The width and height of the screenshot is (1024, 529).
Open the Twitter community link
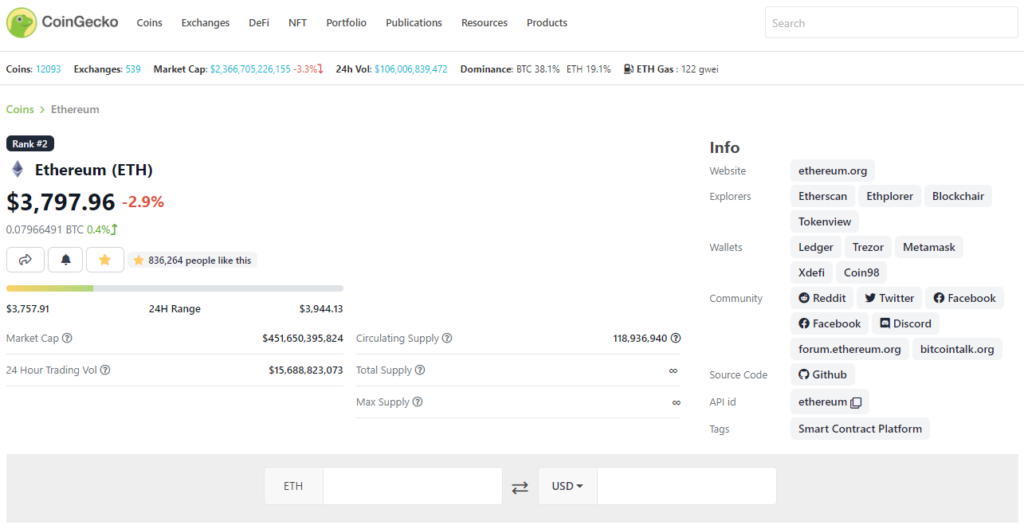889,298
